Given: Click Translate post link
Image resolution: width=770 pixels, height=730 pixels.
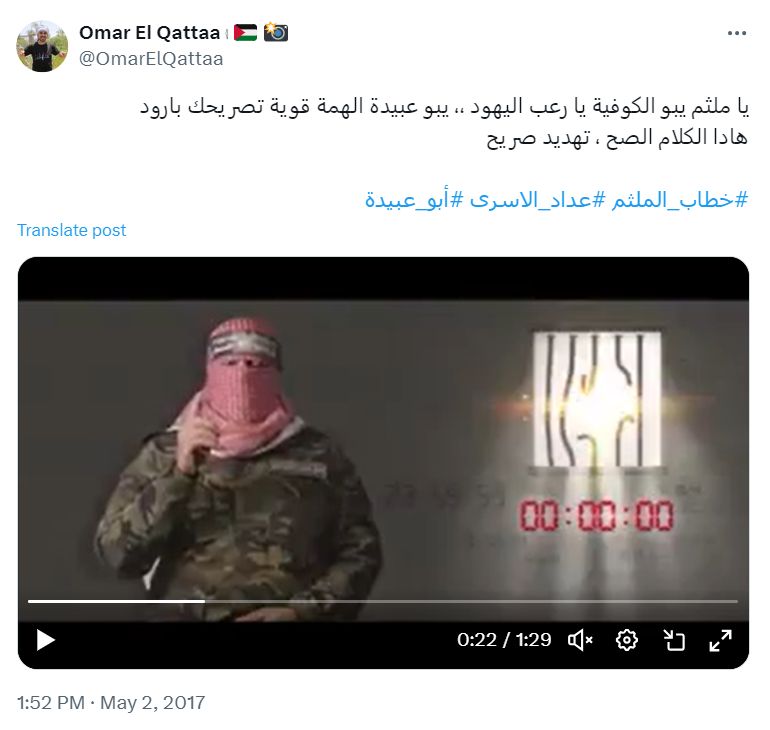Looking at the screenshot, I should 72,230.
